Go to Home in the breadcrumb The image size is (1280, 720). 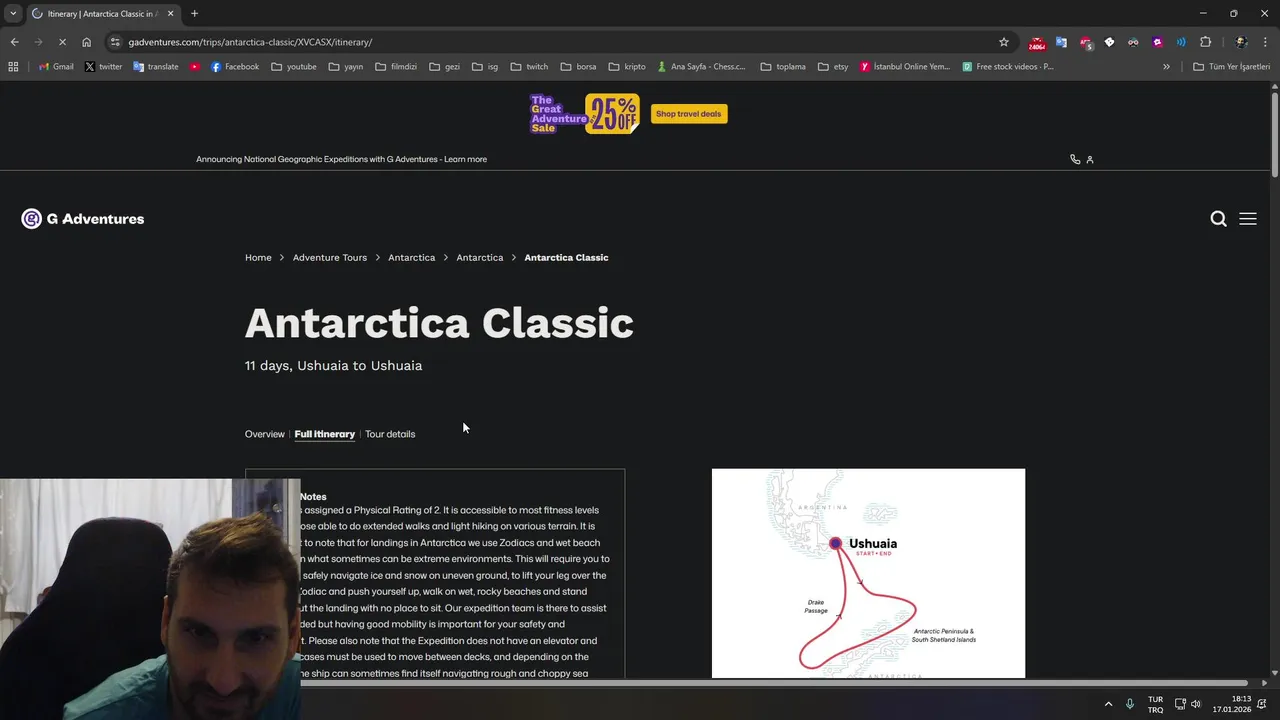(x=258, y=258)
